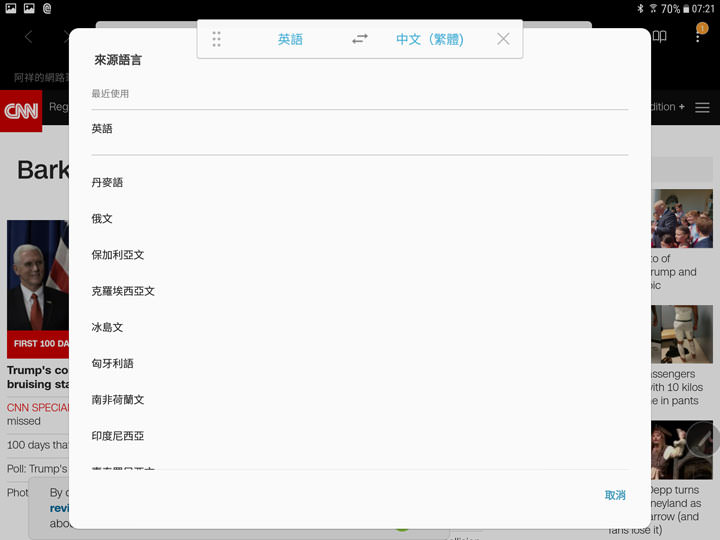Viewport: 720px width, 540px height.
Task: Open CNN SPECIAL link
Action: click(x=38, y=408)
